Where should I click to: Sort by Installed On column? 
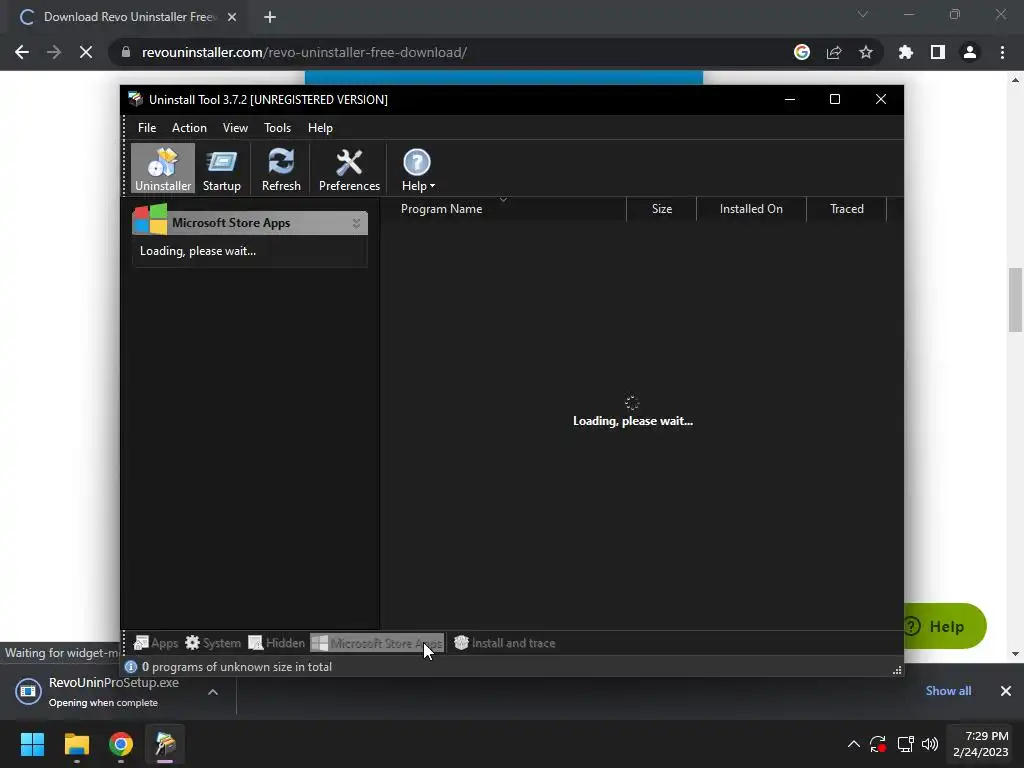coord(751,209)
